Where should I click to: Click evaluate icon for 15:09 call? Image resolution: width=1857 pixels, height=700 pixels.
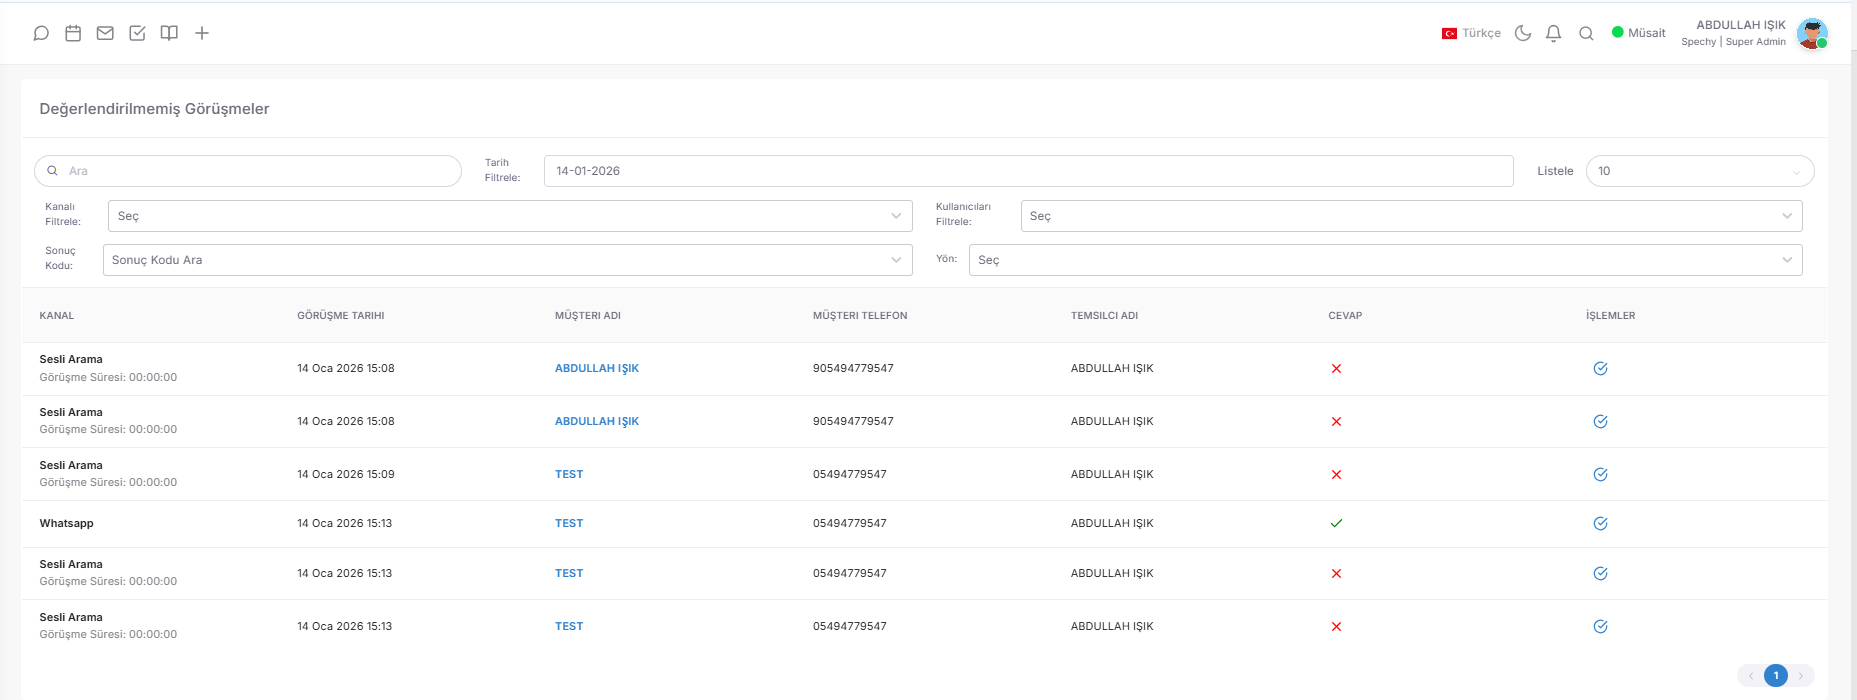(x=1600, y=474)
